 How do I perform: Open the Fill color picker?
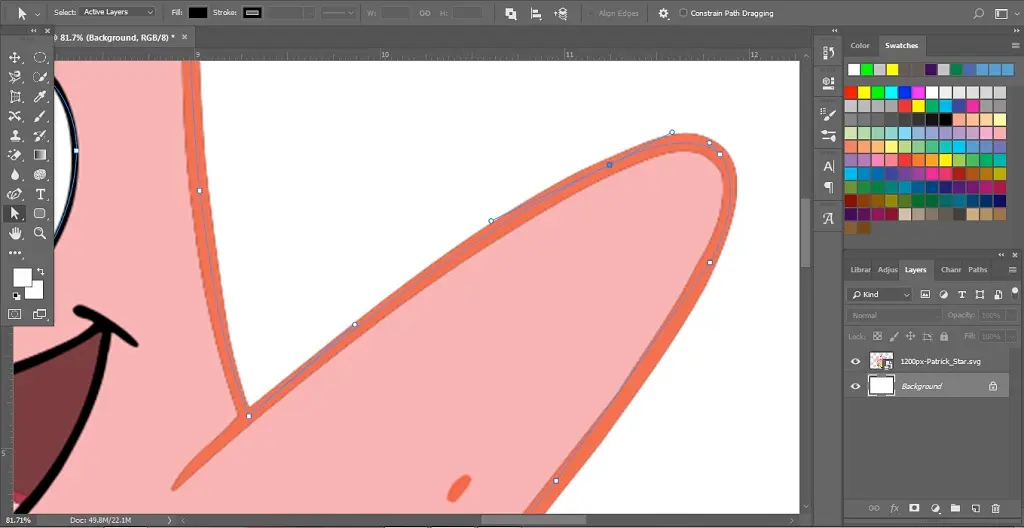point(198,13)
